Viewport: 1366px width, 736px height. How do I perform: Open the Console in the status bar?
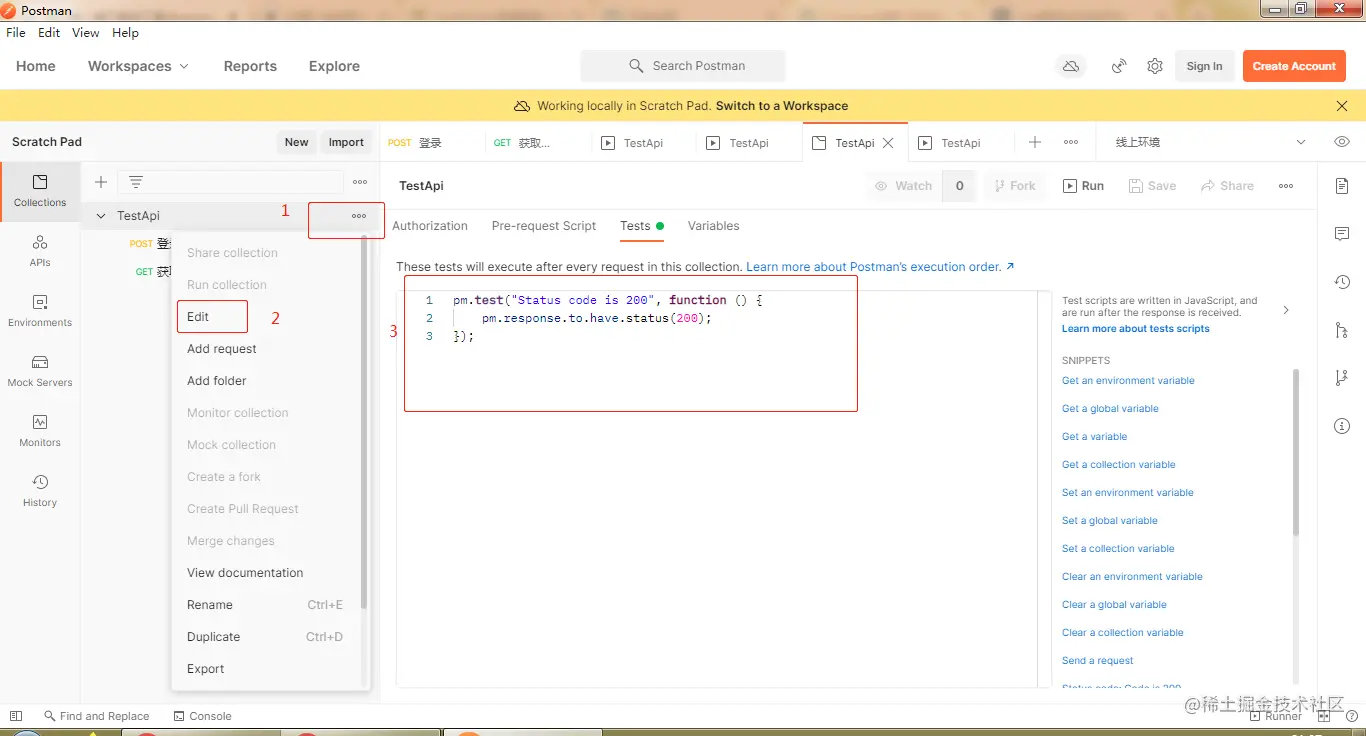[x=202, y=716]
